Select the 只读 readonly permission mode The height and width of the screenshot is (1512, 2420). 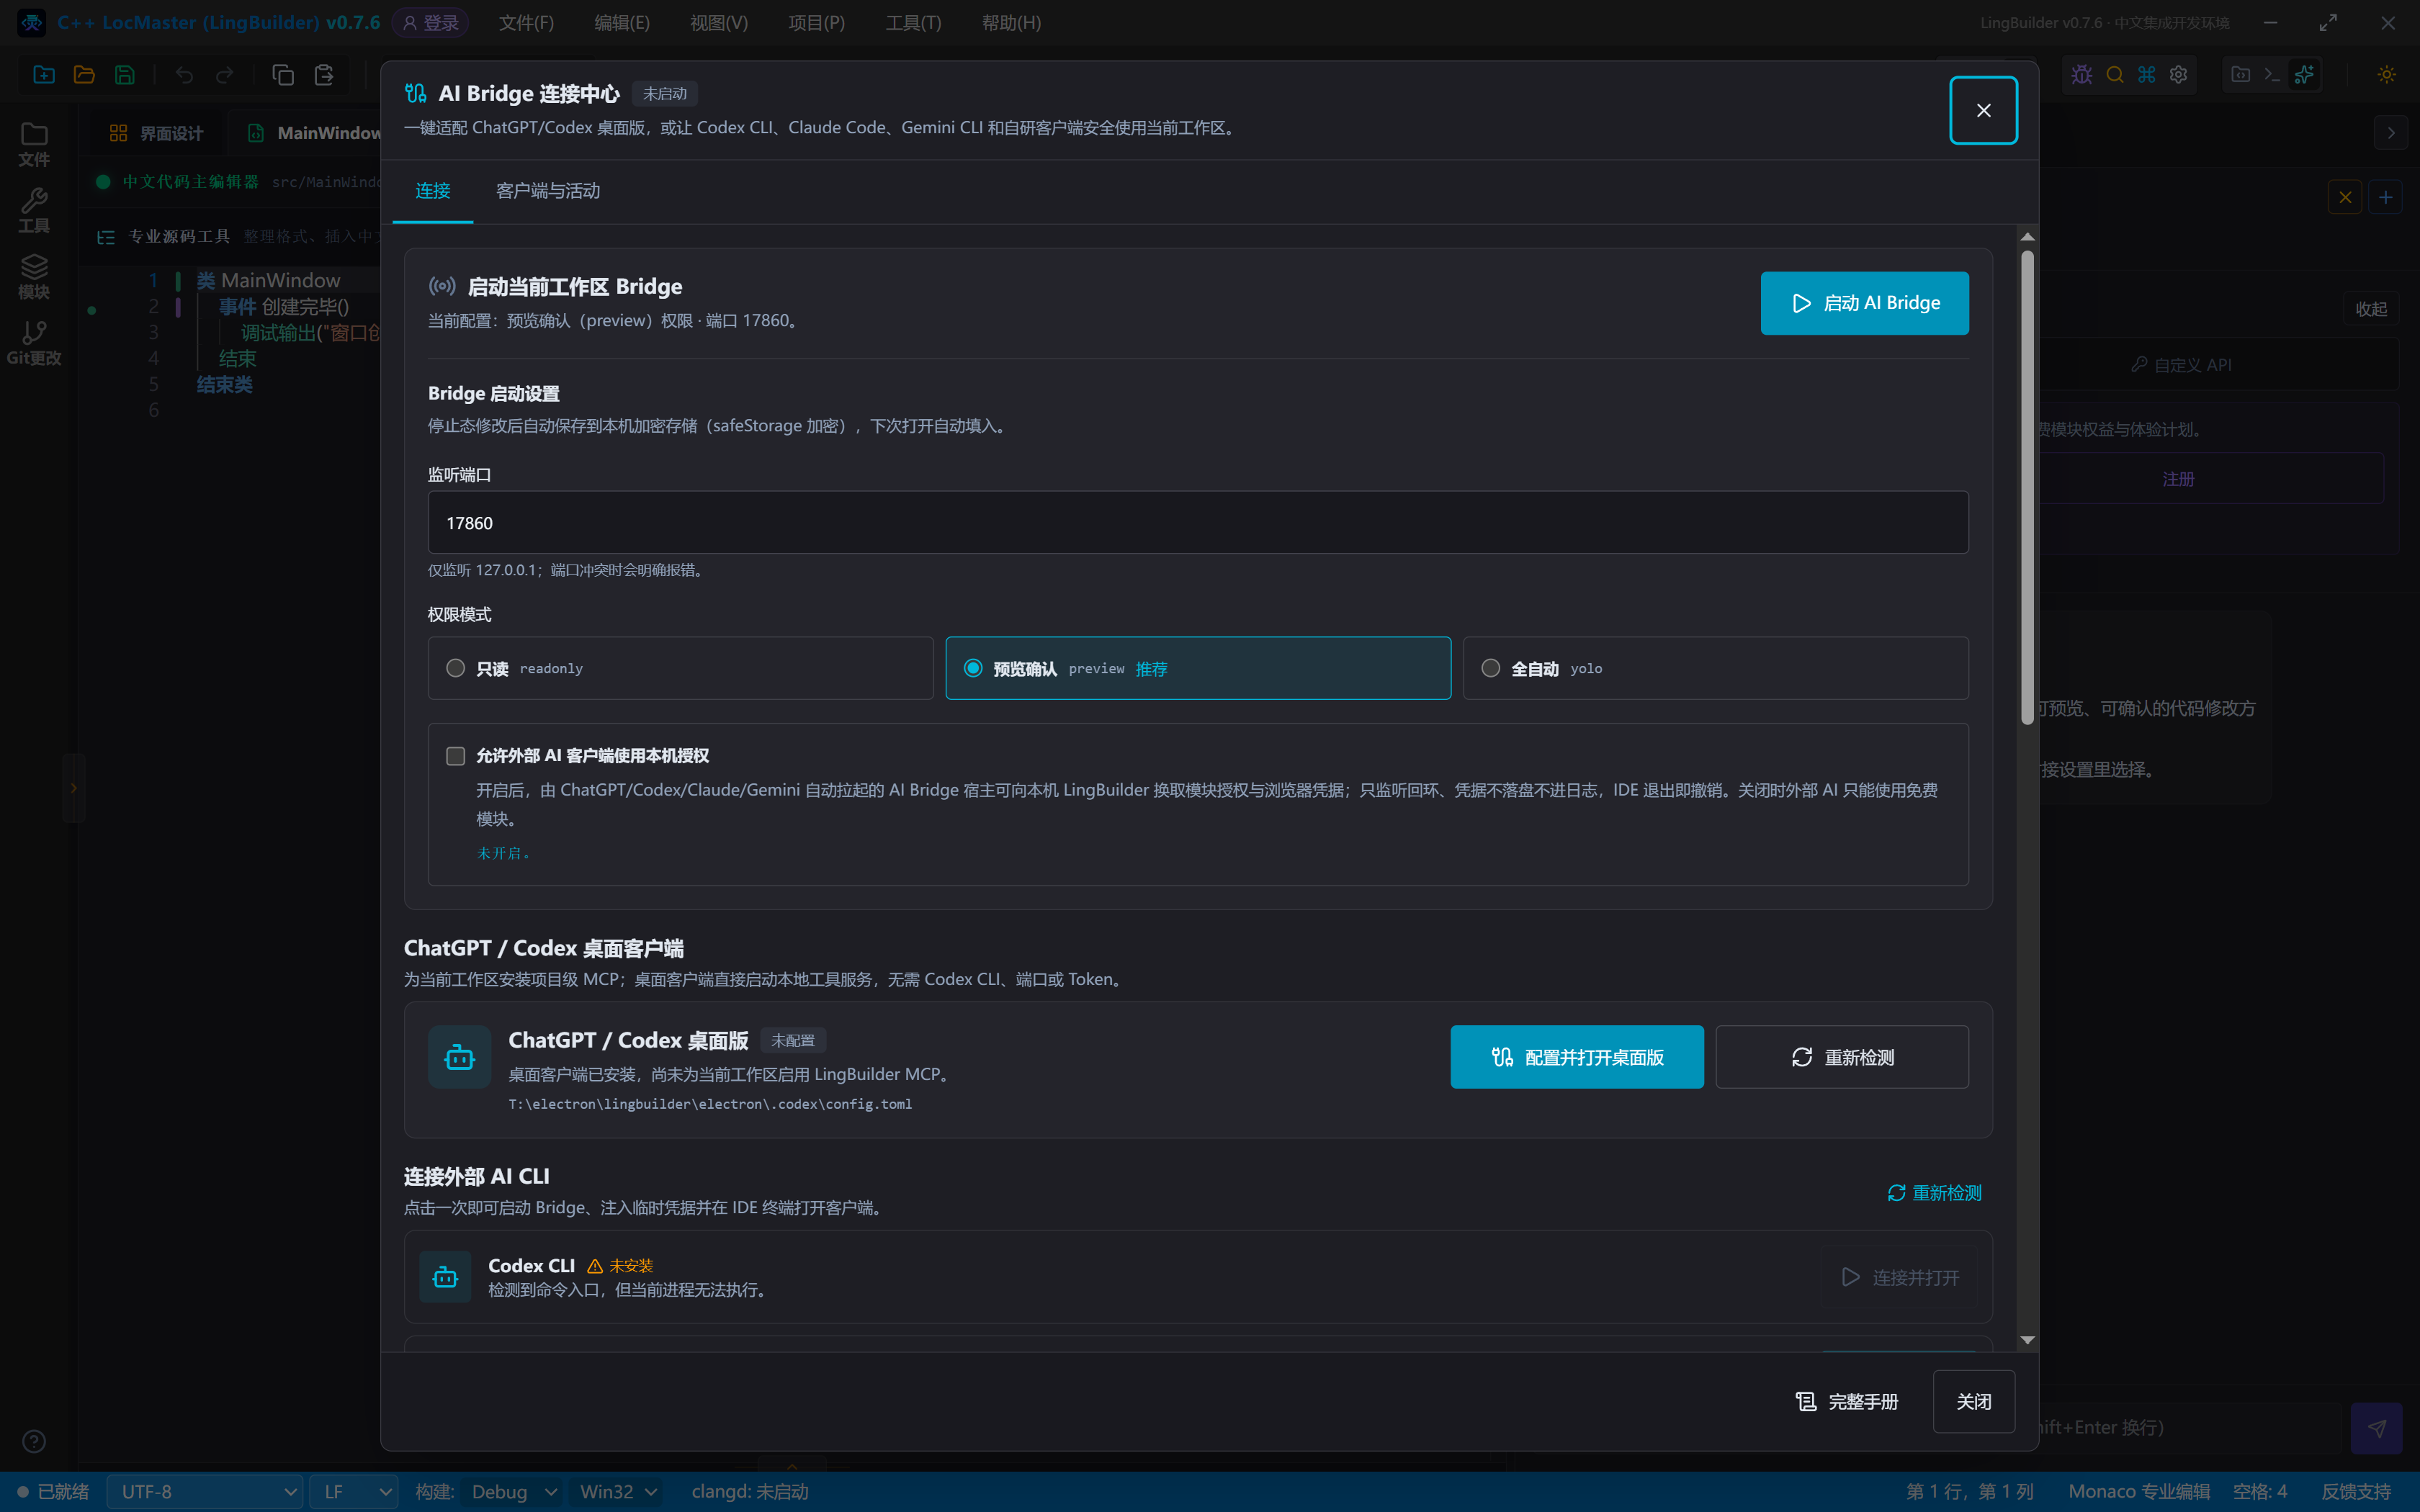tap(680, 668)
